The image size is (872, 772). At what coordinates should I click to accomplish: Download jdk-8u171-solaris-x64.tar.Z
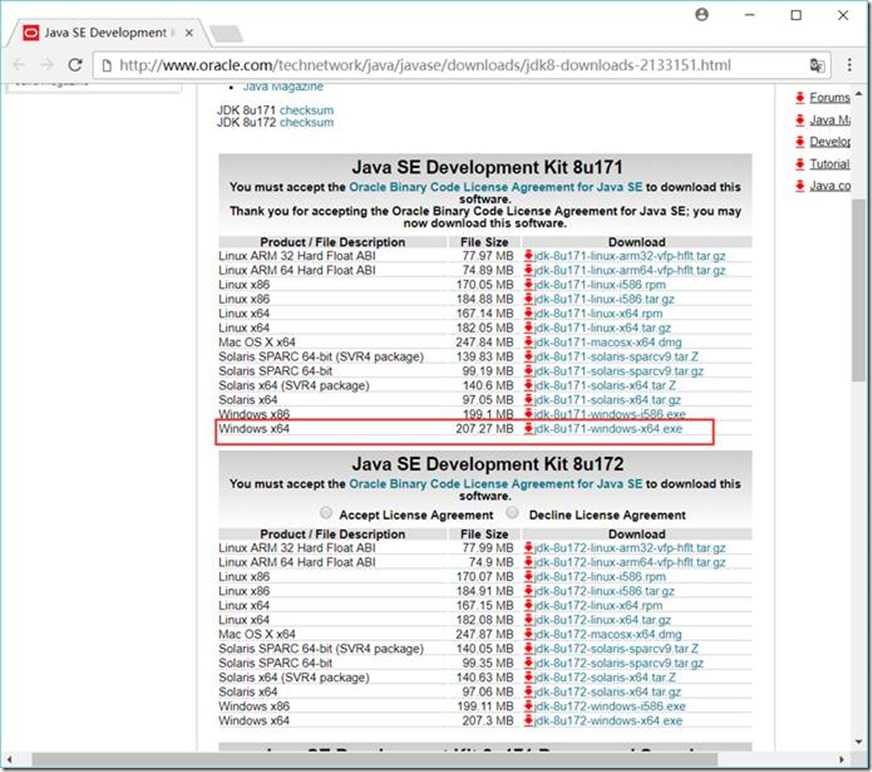click(605, 385)
